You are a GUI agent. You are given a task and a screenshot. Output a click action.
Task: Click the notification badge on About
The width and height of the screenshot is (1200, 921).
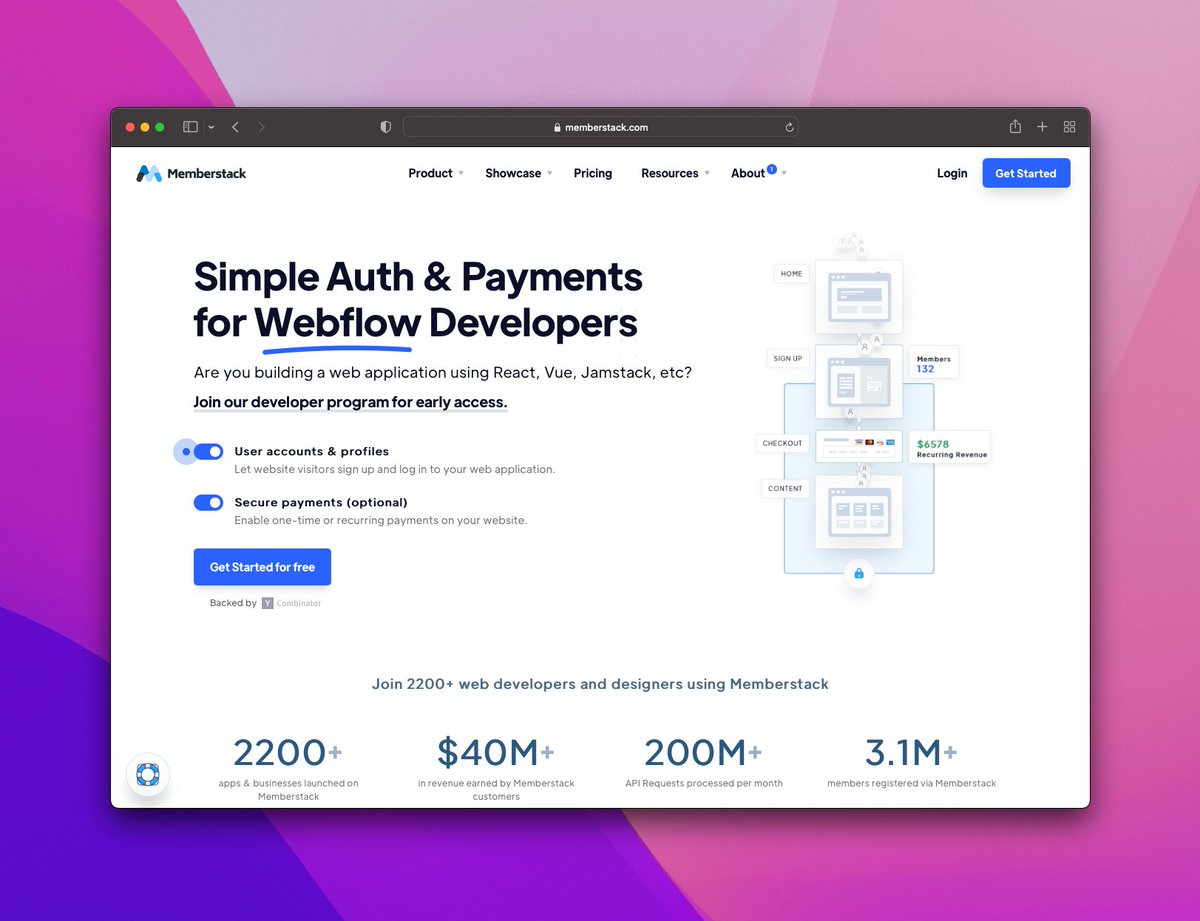tap(771, 169)
